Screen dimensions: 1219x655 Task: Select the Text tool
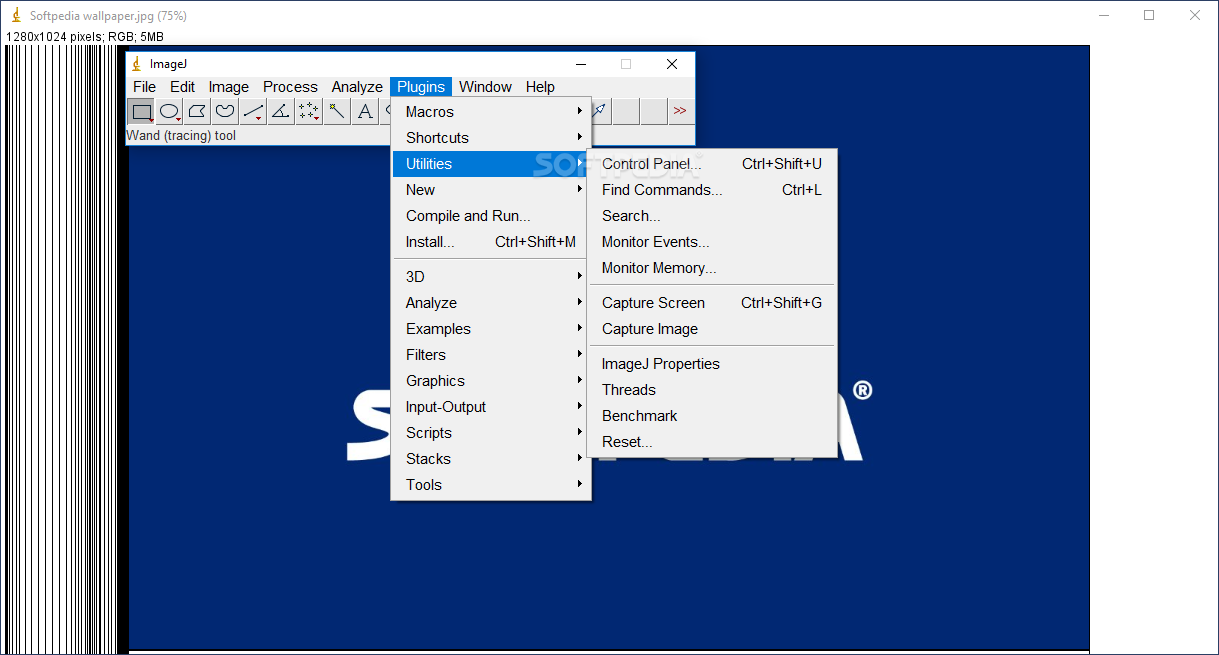[366, 112]
